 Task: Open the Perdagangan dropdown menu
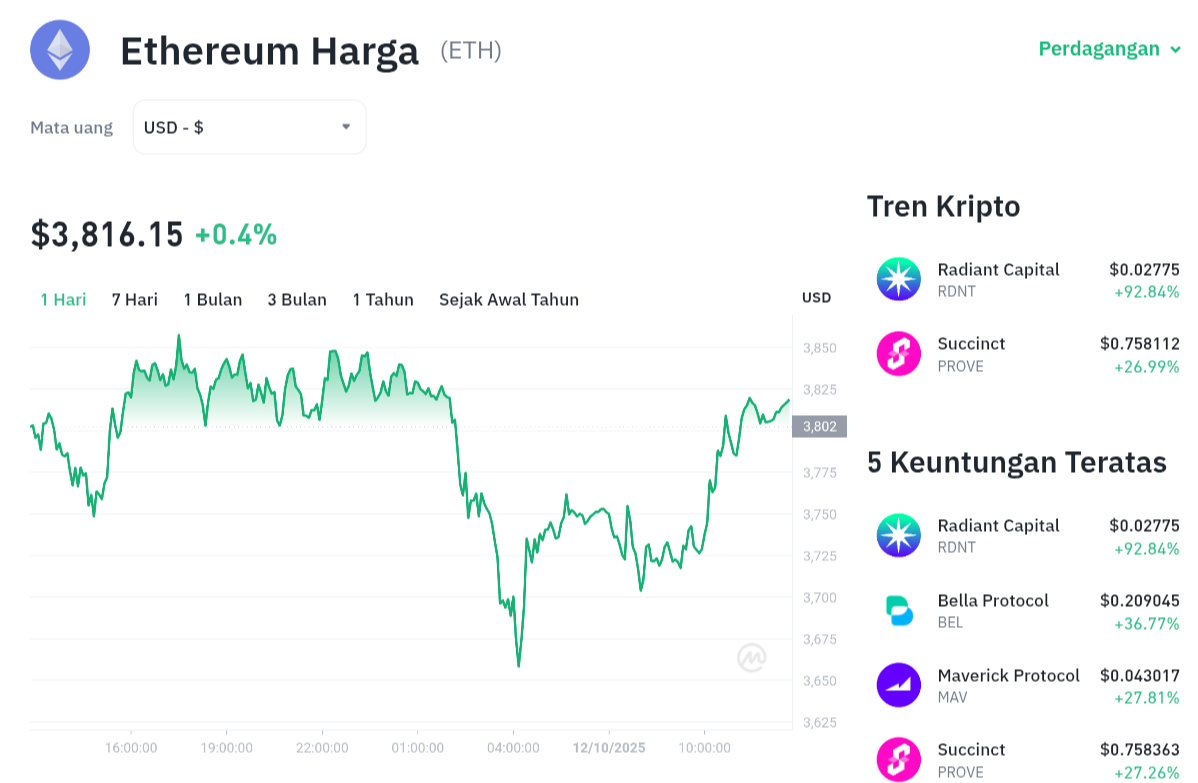pyautogui.click(x=1110, y=49)
